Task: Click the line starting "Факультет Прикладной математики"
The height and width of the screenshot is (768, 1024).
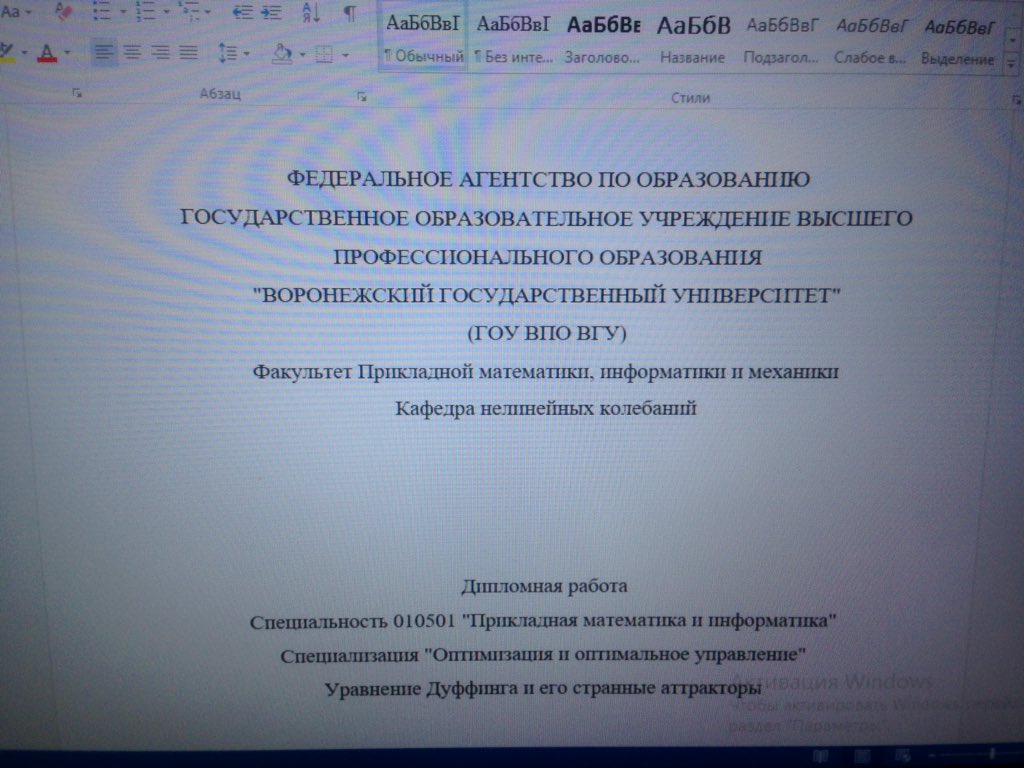Action: point(545,372)
